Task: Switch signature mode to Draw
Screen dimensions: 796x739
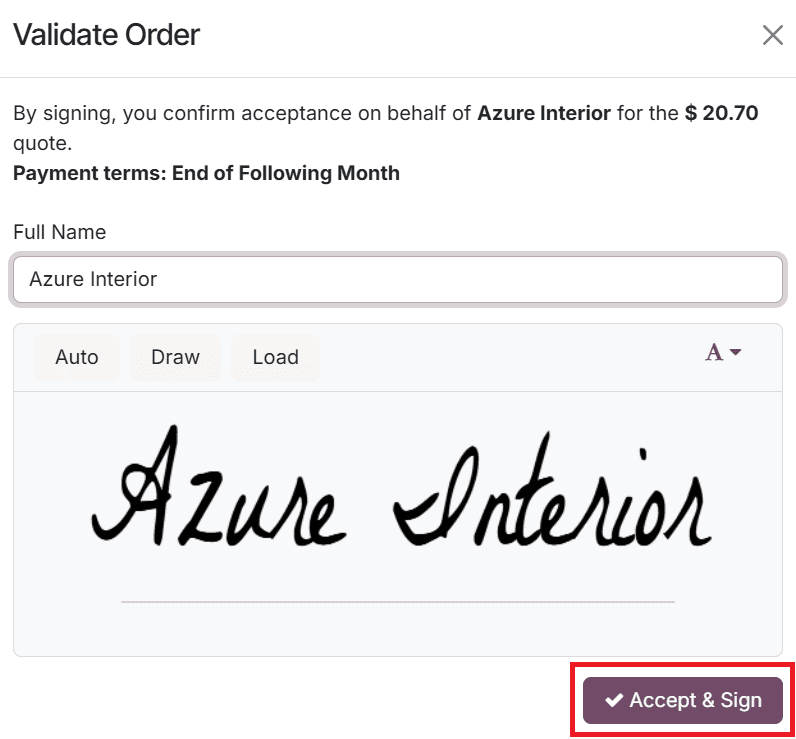Action: click(x=175, y=357)
